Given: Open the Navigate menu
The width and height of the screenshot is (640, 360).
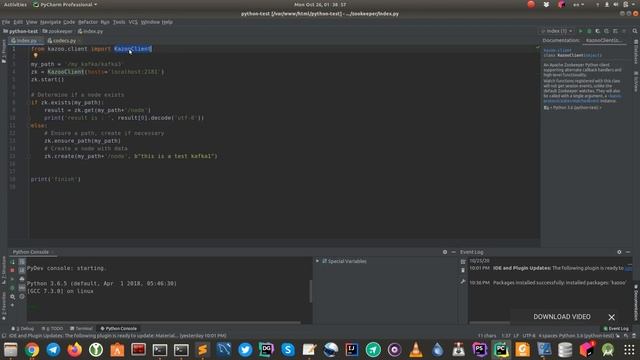Looking at the screenshot, I should click(50, 22).
